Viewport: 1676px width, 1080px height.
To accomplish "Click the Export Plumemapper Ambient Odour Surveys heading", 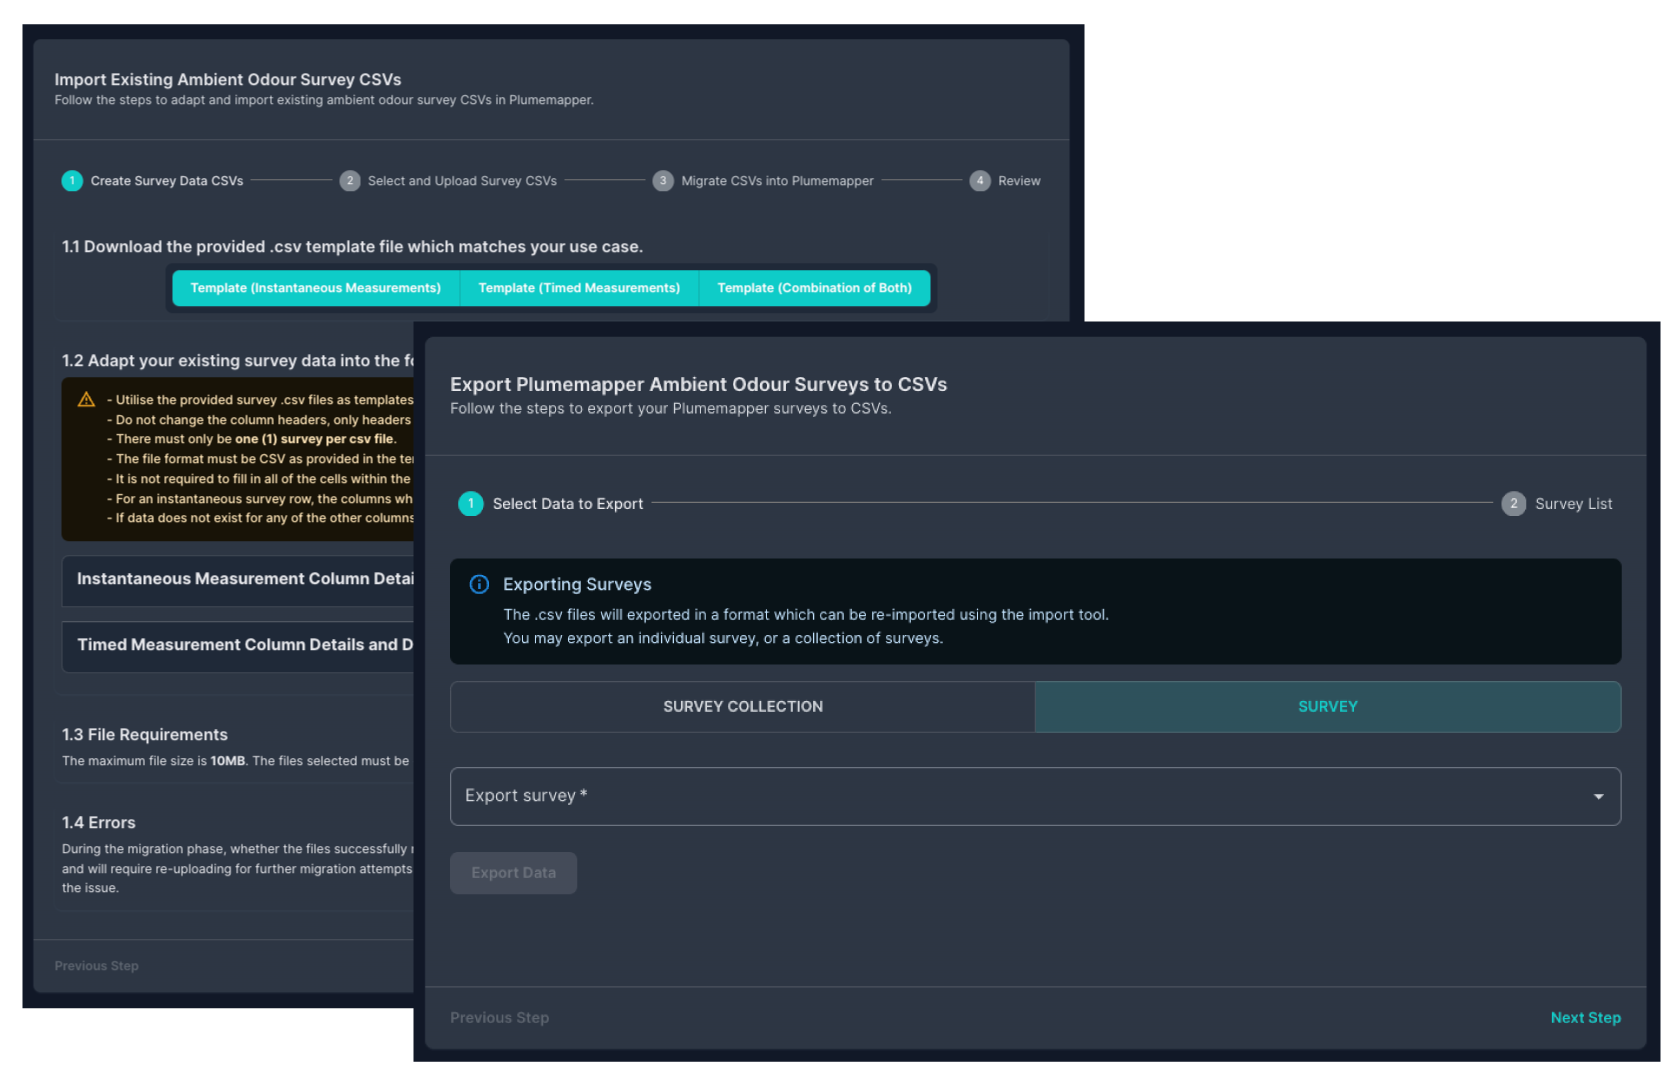I will [699, 385].
